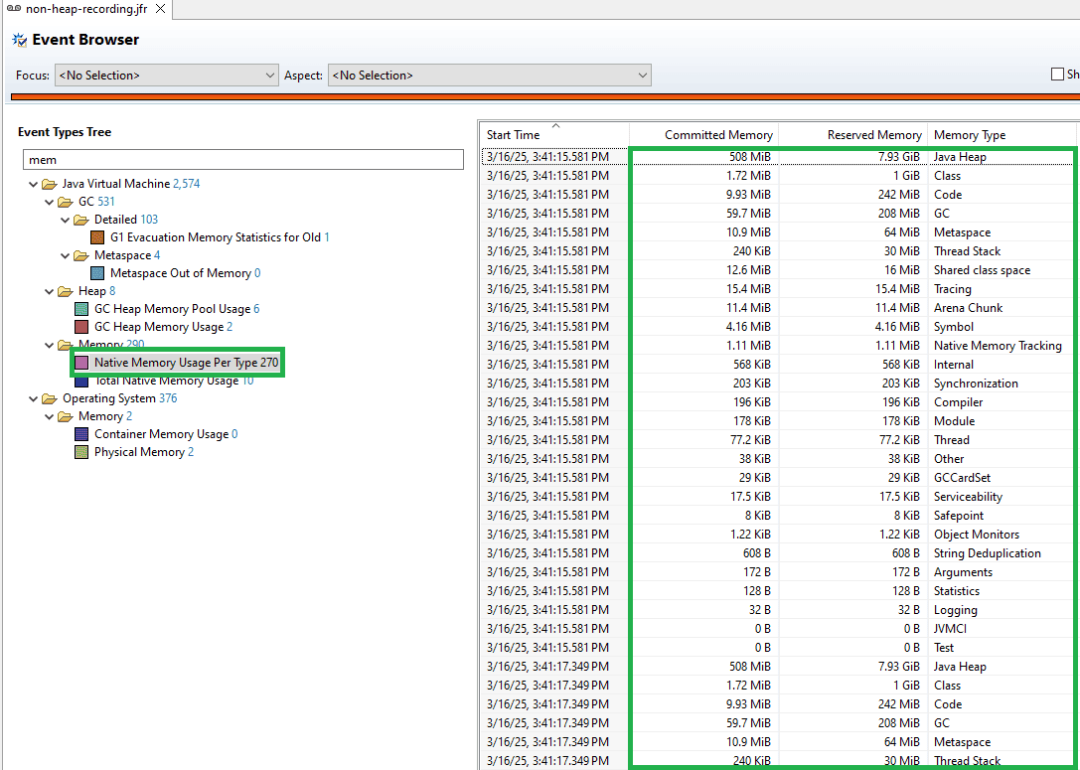This screenshot has height=770, width=1080.
Task: Sort by Memory Type column header
Action: coord(1002,135)
